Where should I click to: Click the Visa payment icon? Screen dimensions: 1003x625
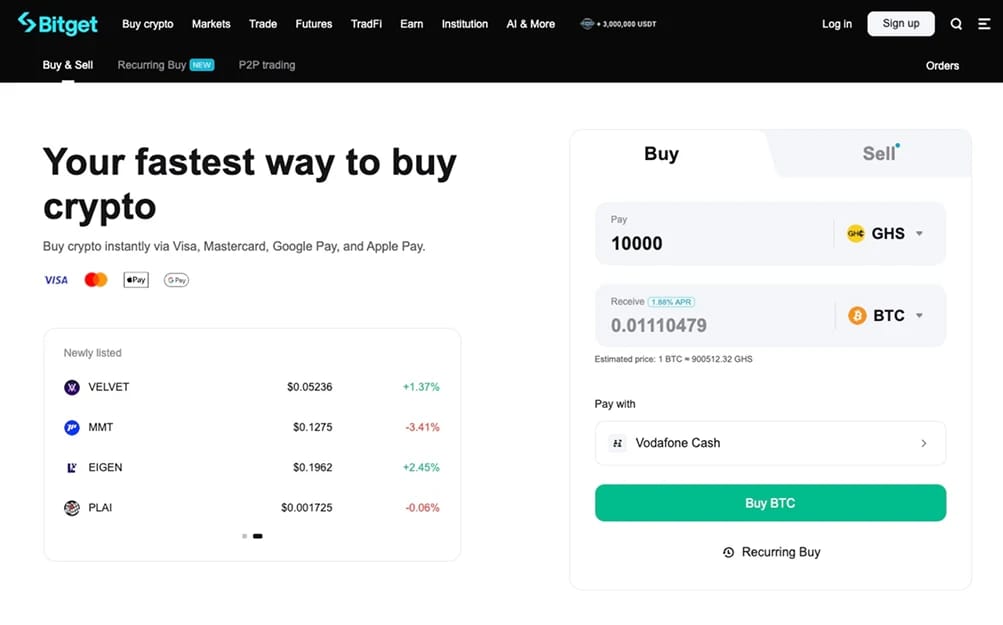click(x=56, y=280)
